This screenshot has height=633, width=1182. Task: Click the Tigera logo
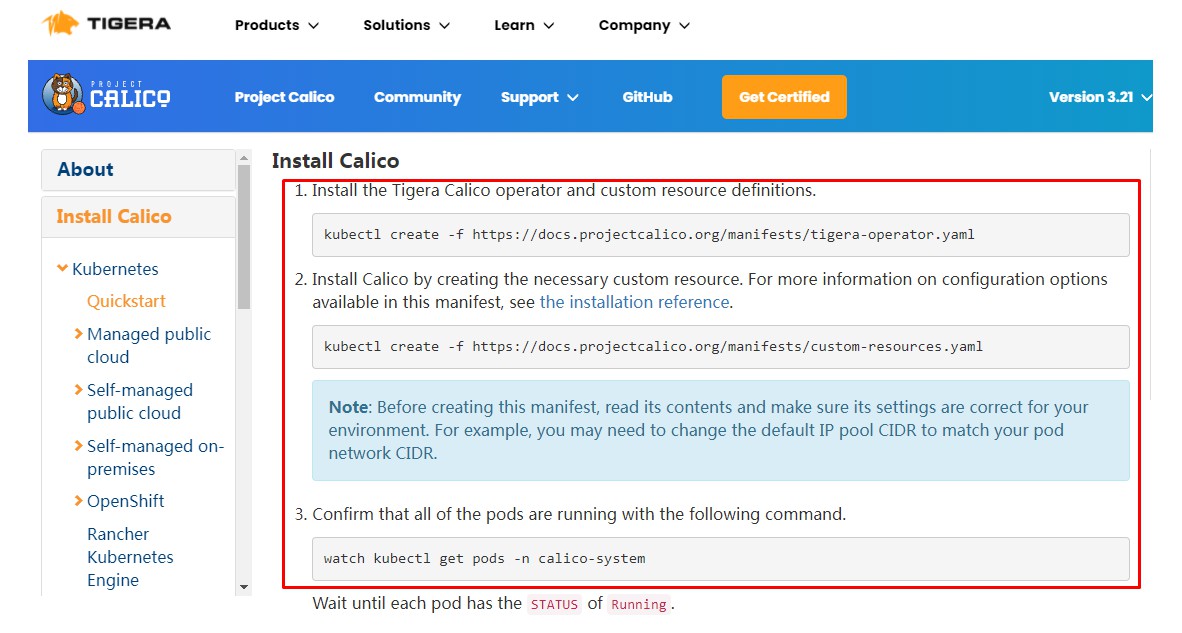(x=107, y=24)
